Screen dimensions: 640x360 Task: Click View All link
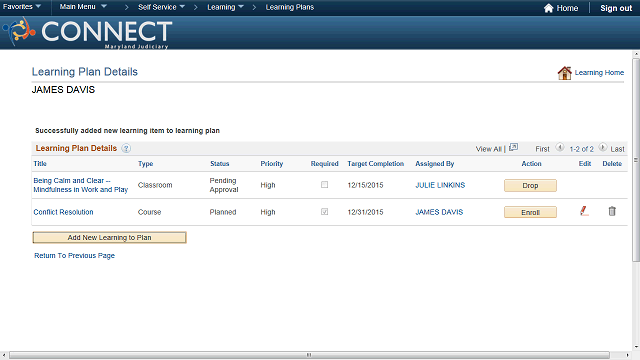(489, 149)
